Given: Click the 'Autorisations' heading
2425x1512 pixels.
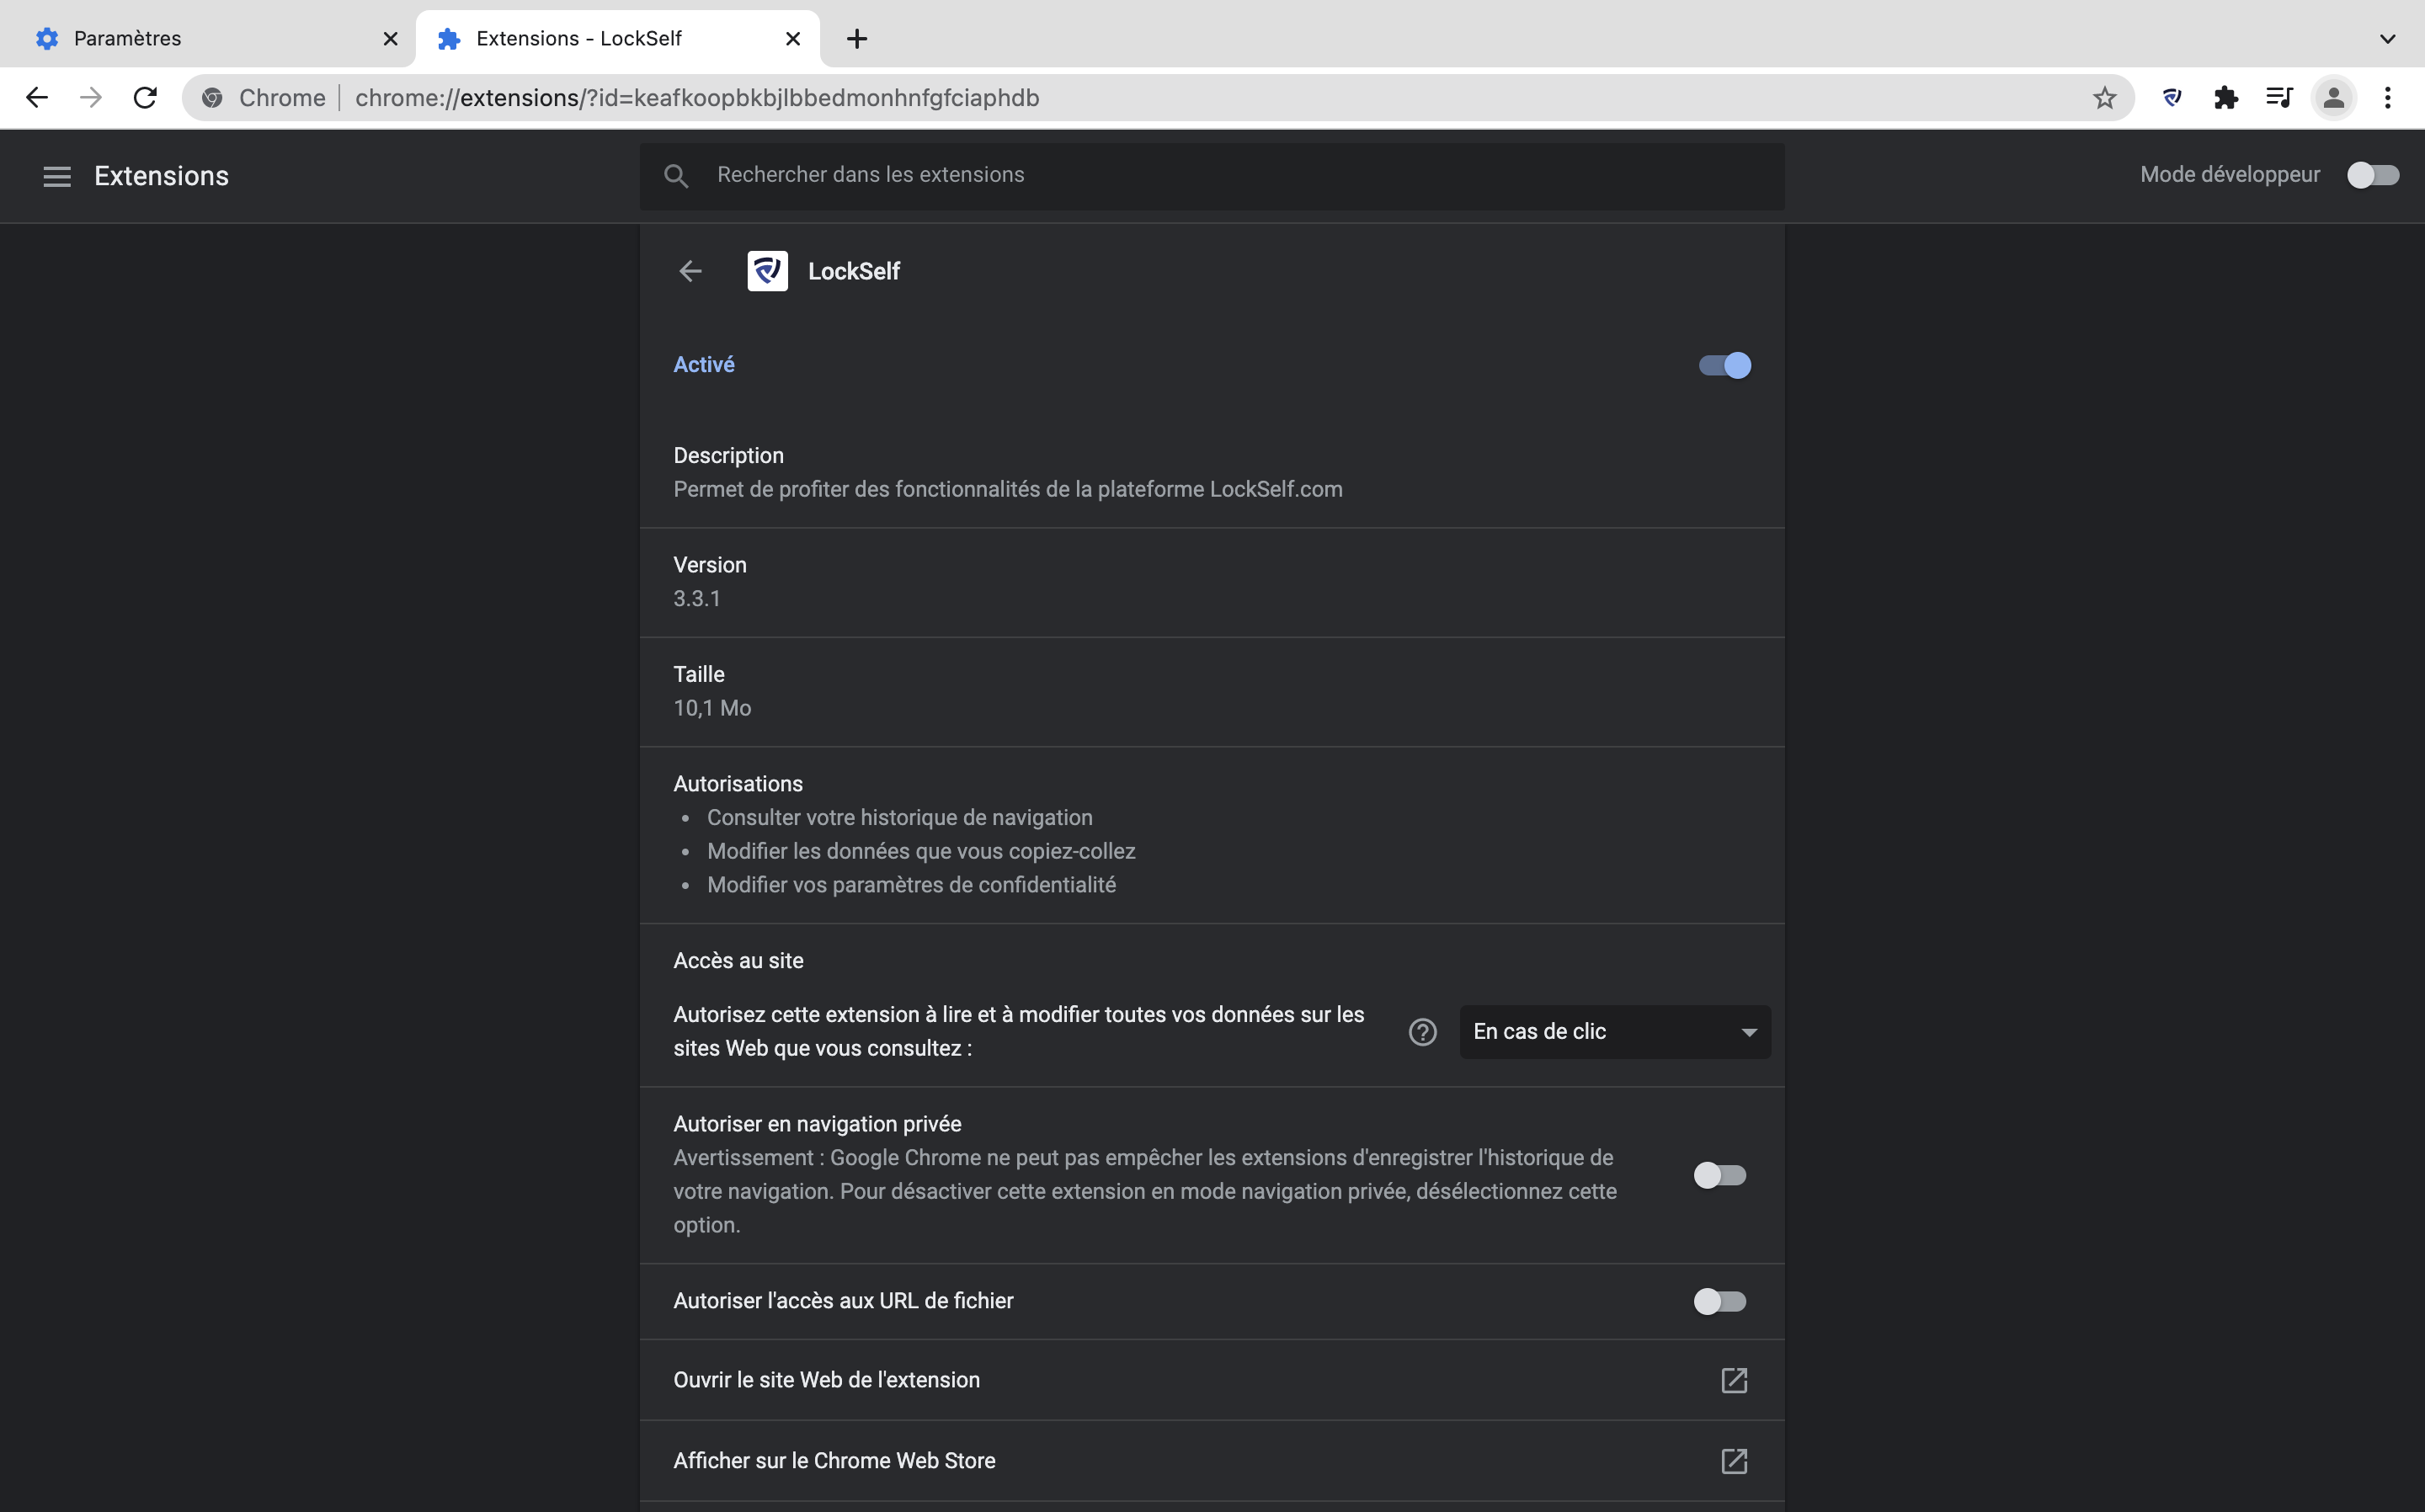Looking at the screenshot, I should [738, 784].
